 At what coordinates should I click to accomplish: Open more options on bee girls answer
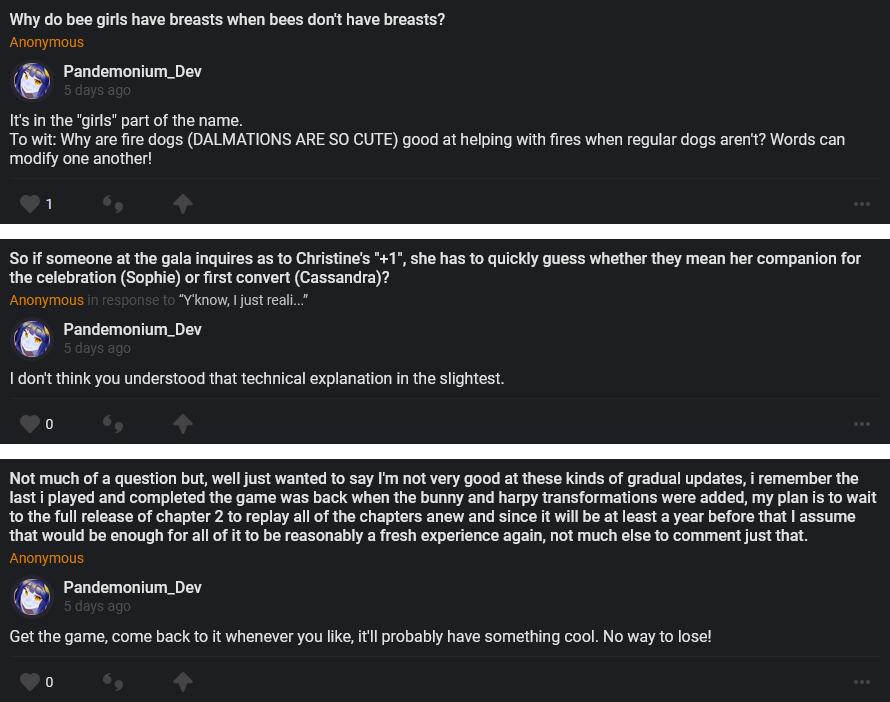click(862, 204)
